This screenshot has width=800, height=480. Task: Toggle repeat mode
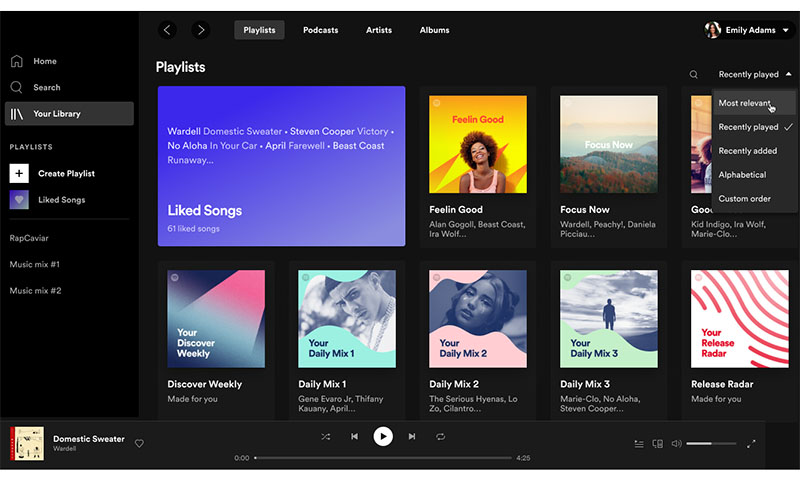440,437
